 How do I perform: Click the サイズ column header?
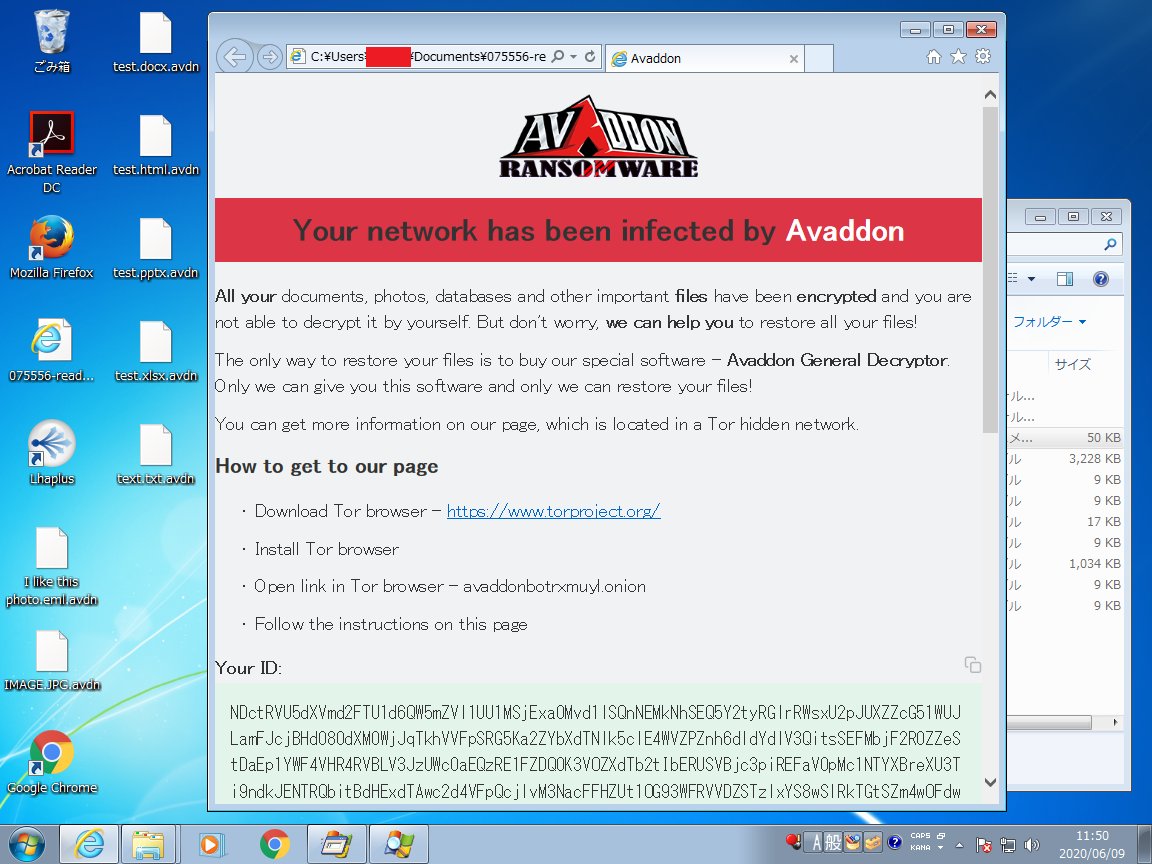pos(1073,364)
